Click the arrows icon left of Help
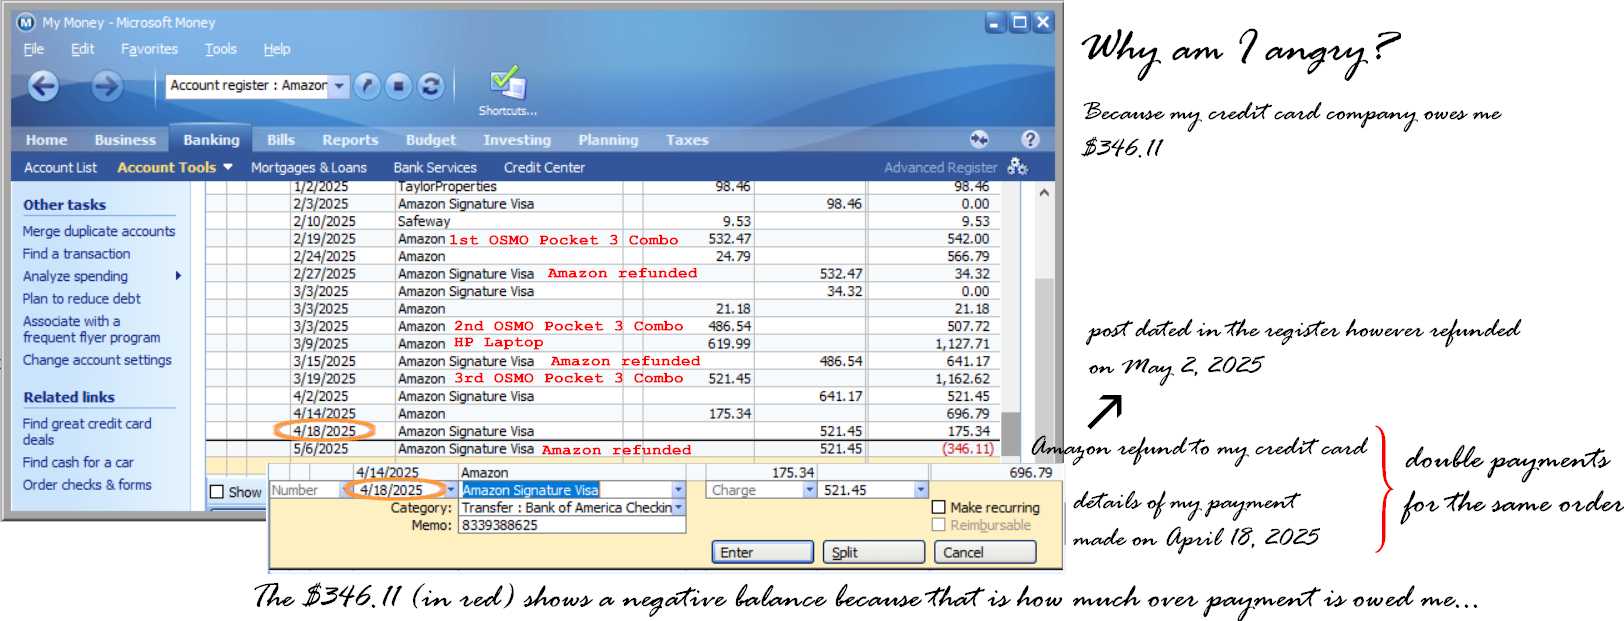 click(x=979, y=139)
